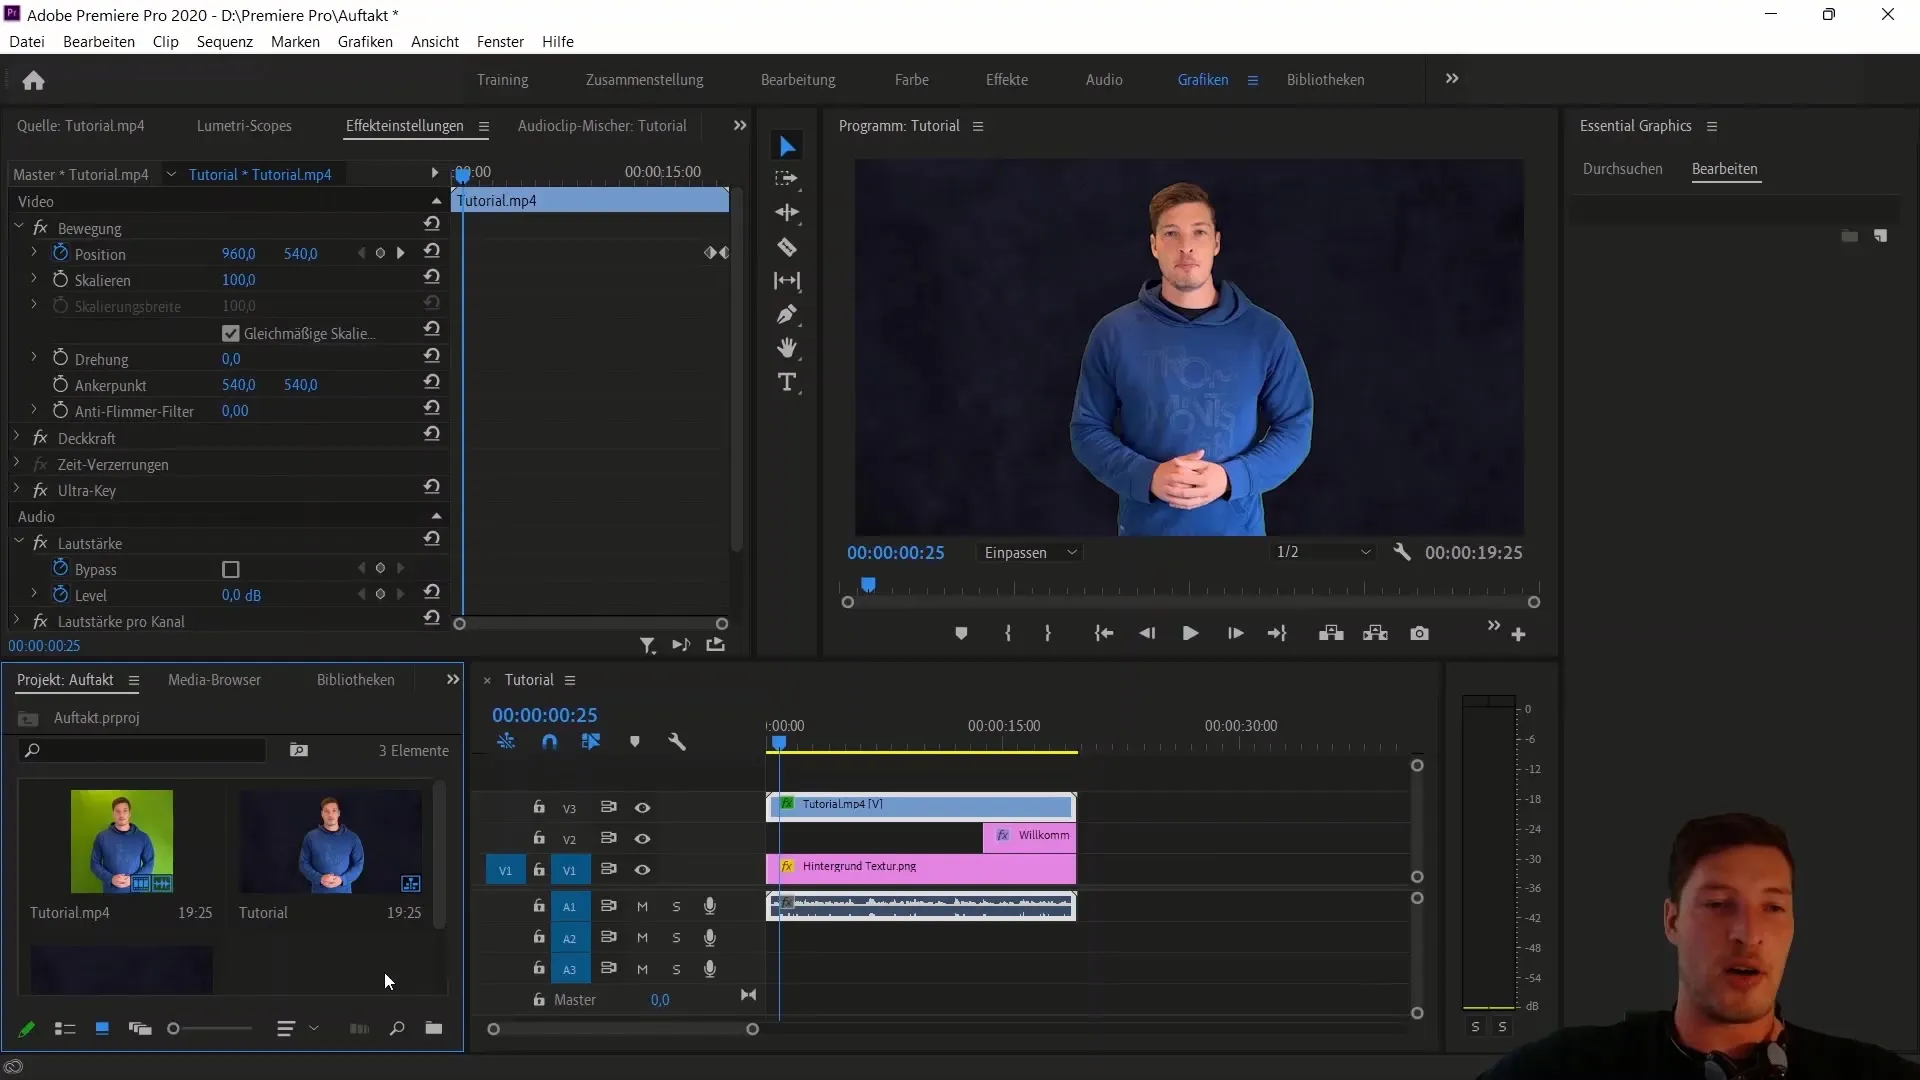Show more workspaces overflow arrows
This screenshot has width=1920, height=1080.
(1452, 79)
